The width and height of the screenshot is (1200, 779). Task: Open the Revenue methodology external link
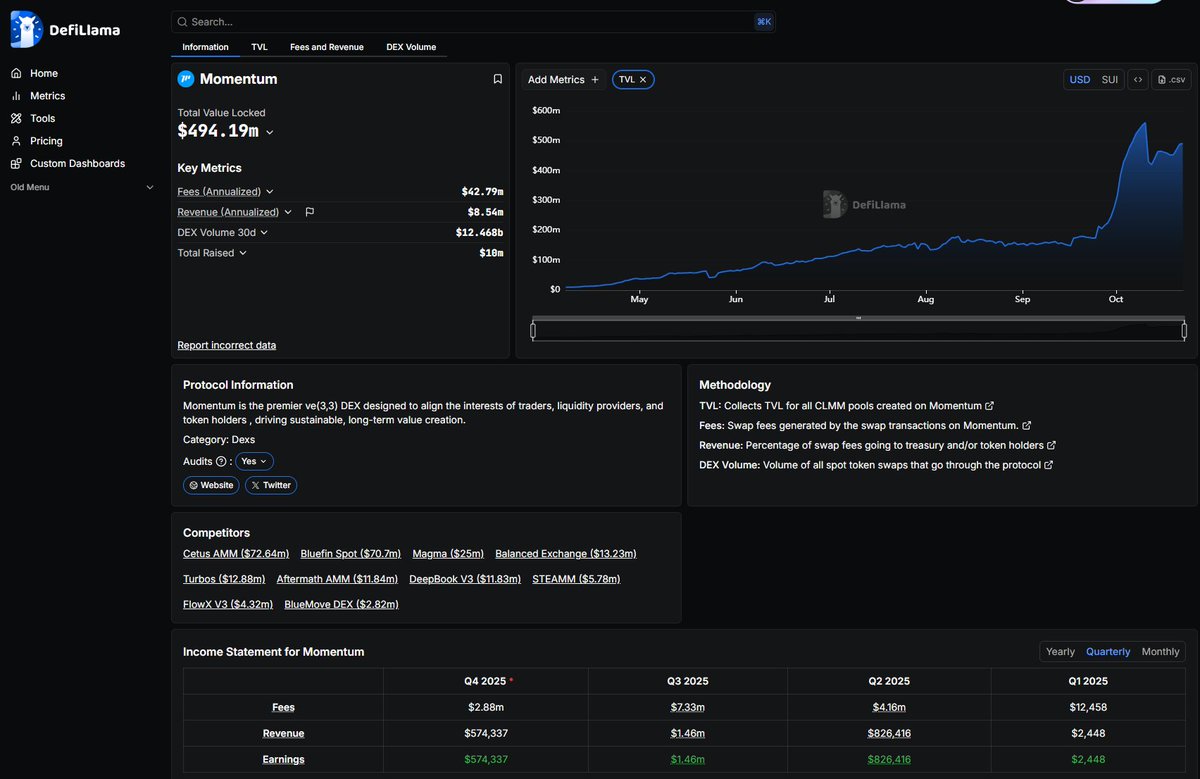(x=1051, y=445)
